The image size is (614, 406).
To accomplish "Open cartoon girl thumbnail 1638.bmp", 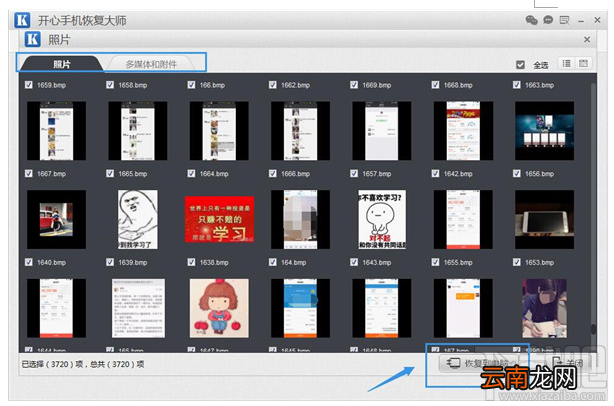I will coord(219,308).
